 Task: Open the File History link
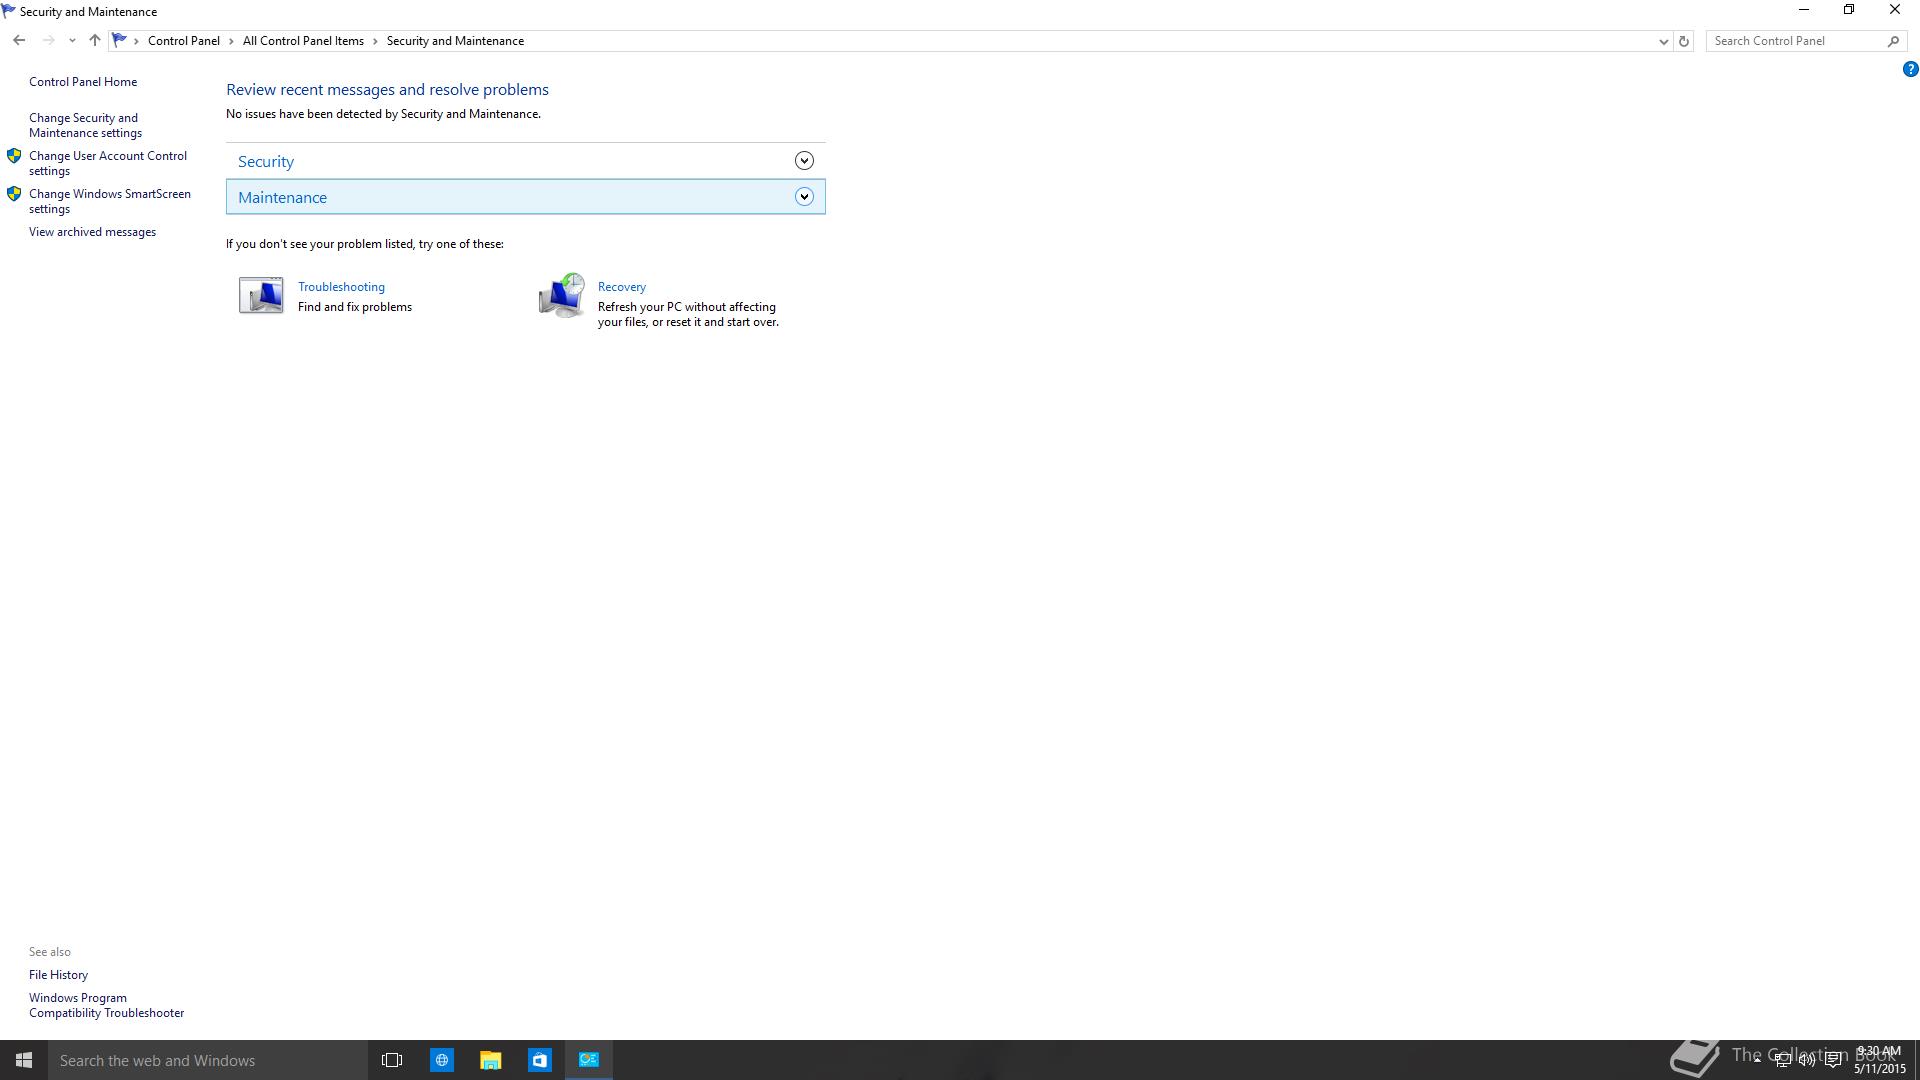click(x=58, y=975)
